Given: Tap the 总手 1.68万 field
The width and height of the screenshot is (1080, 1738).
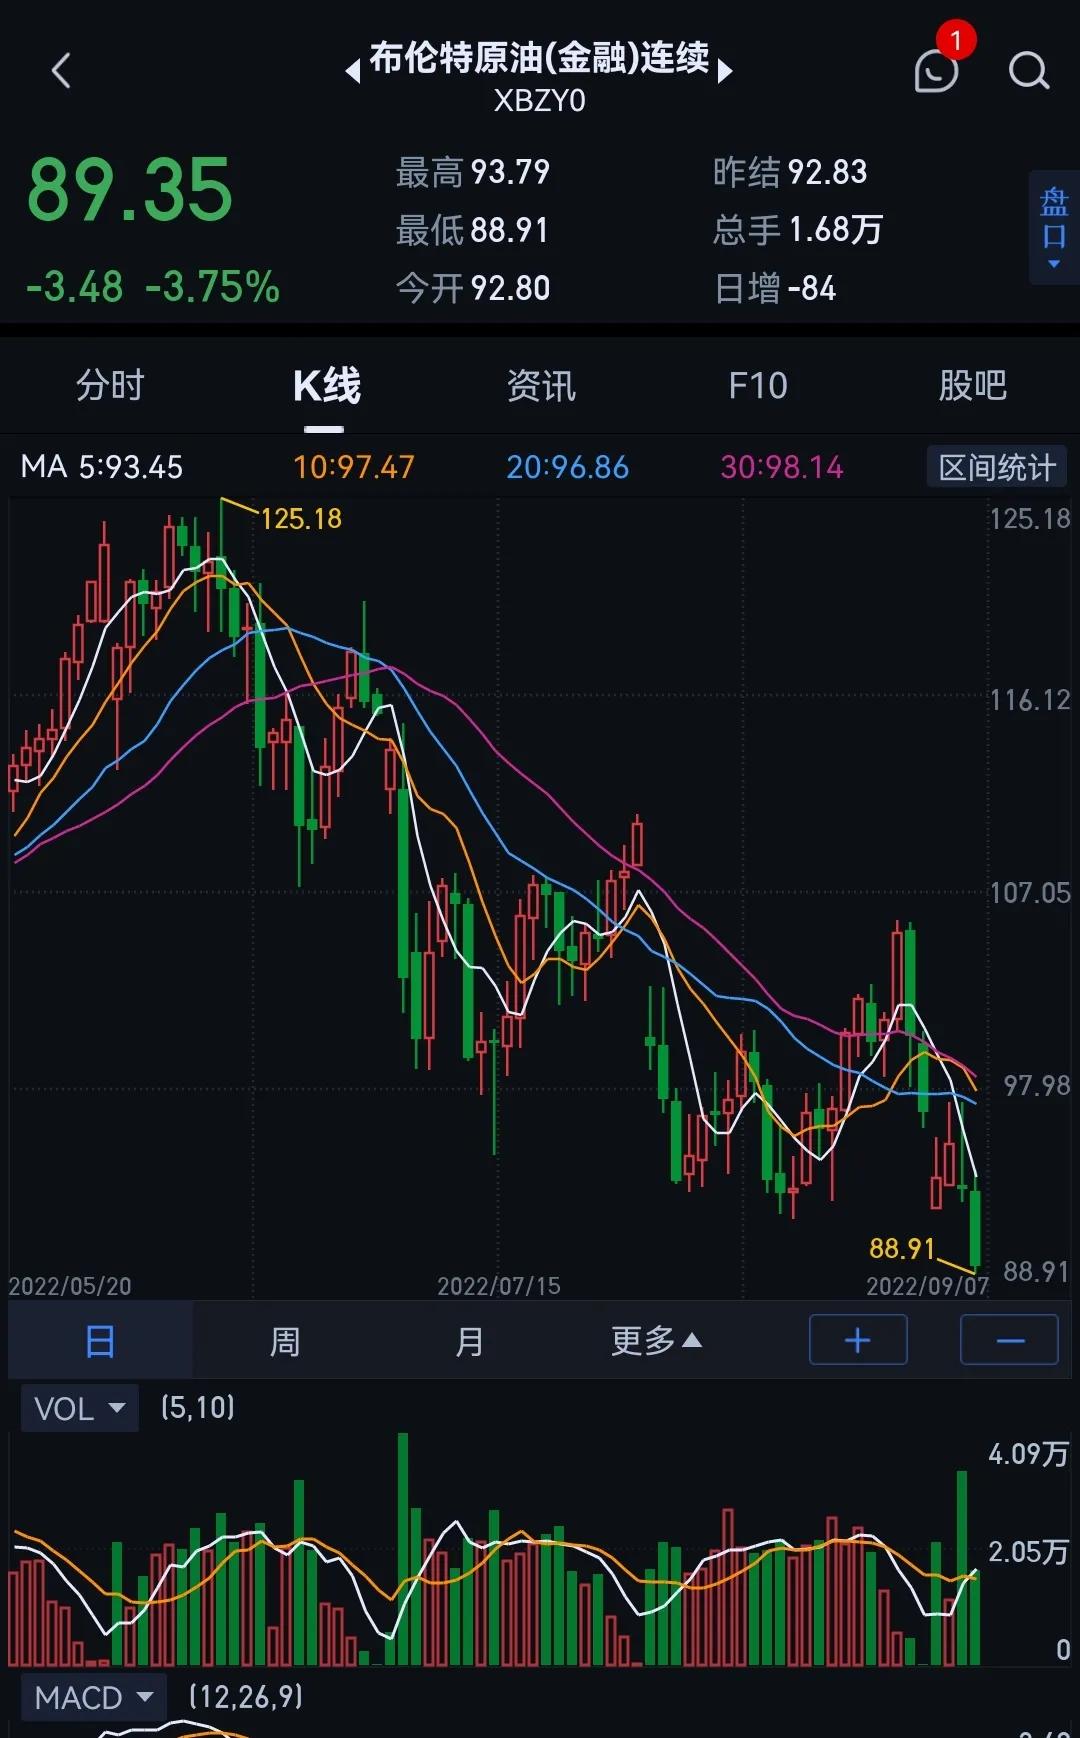Looking at the screenshot, I should [798, 230].
